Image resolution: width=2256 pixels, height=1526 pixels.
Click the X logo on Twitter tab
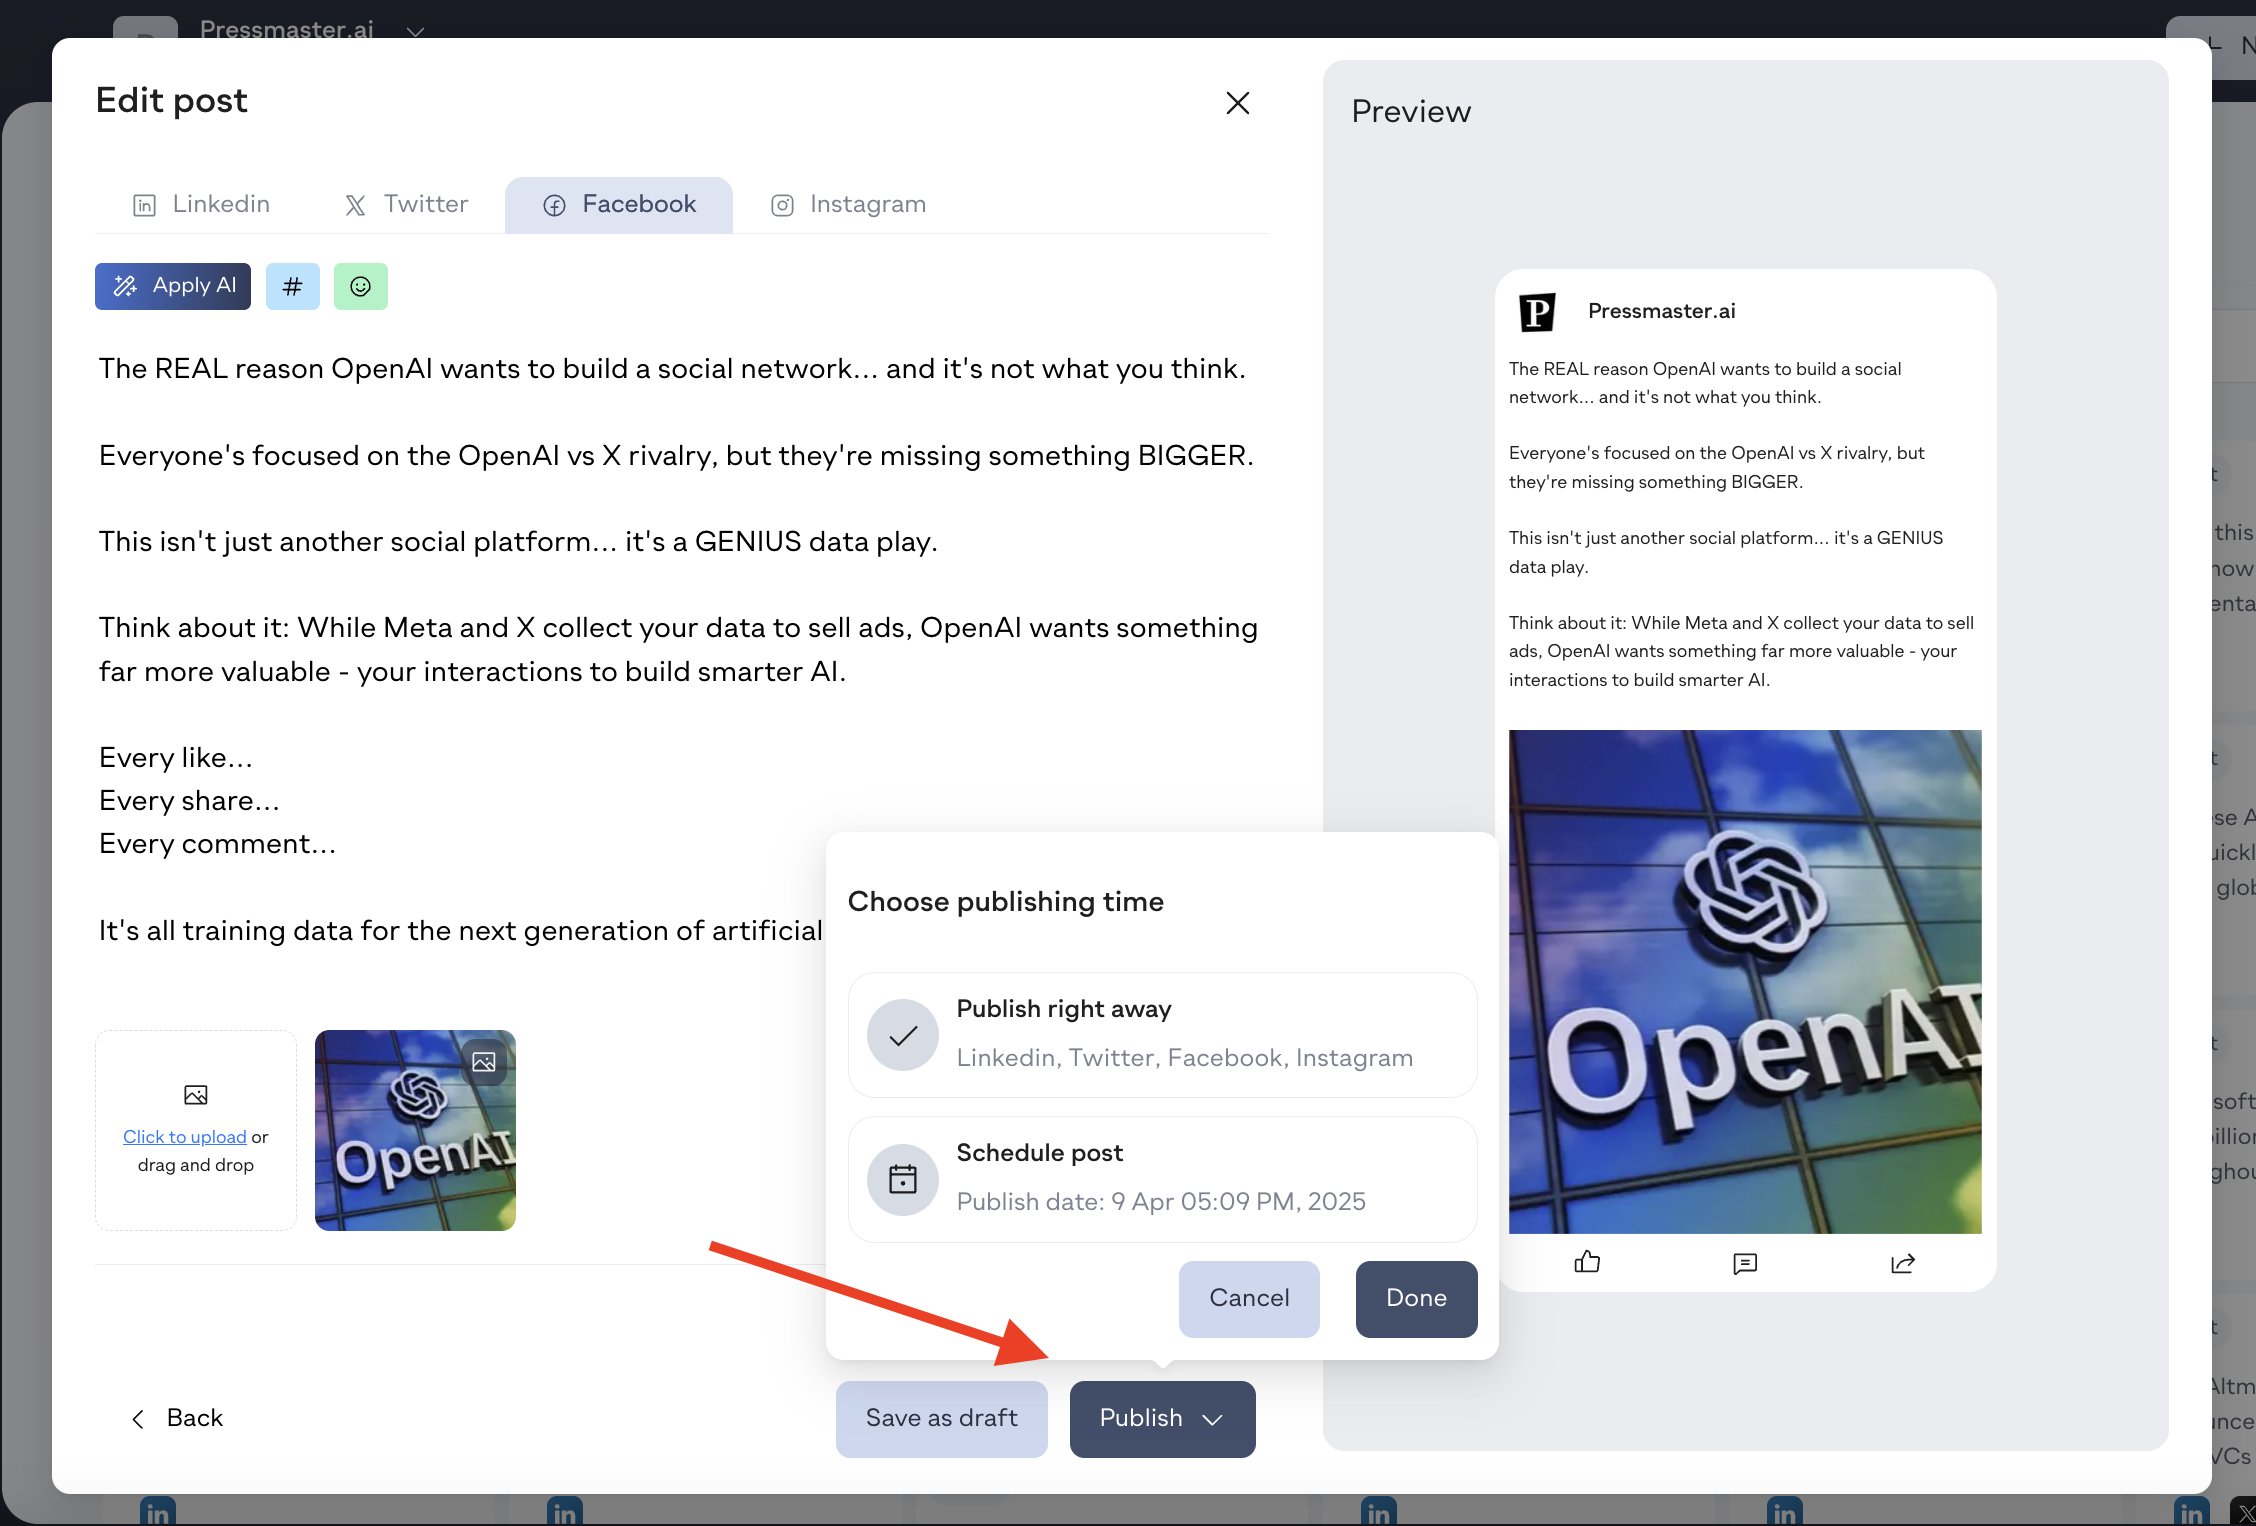click(355, 206)
